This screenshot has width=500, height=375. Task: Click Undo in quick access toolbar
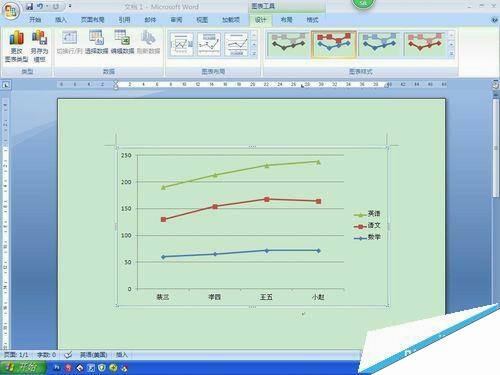pos(40,6)
